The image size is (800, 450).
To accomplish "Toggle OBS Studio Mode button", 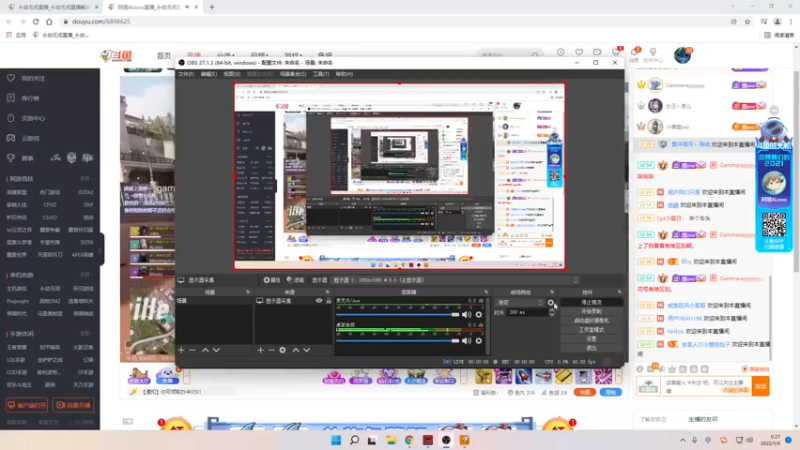I will coord(591,330).
